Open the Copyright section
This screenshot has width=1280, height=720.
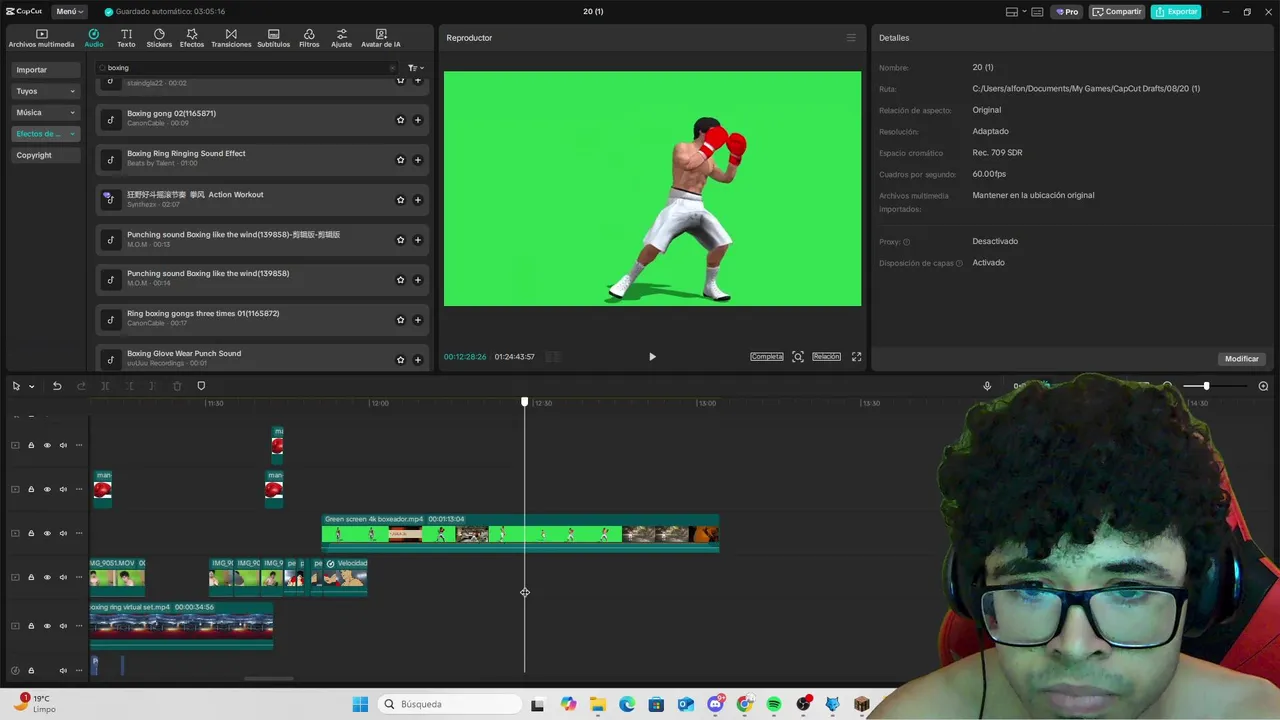tap(46, 155)
